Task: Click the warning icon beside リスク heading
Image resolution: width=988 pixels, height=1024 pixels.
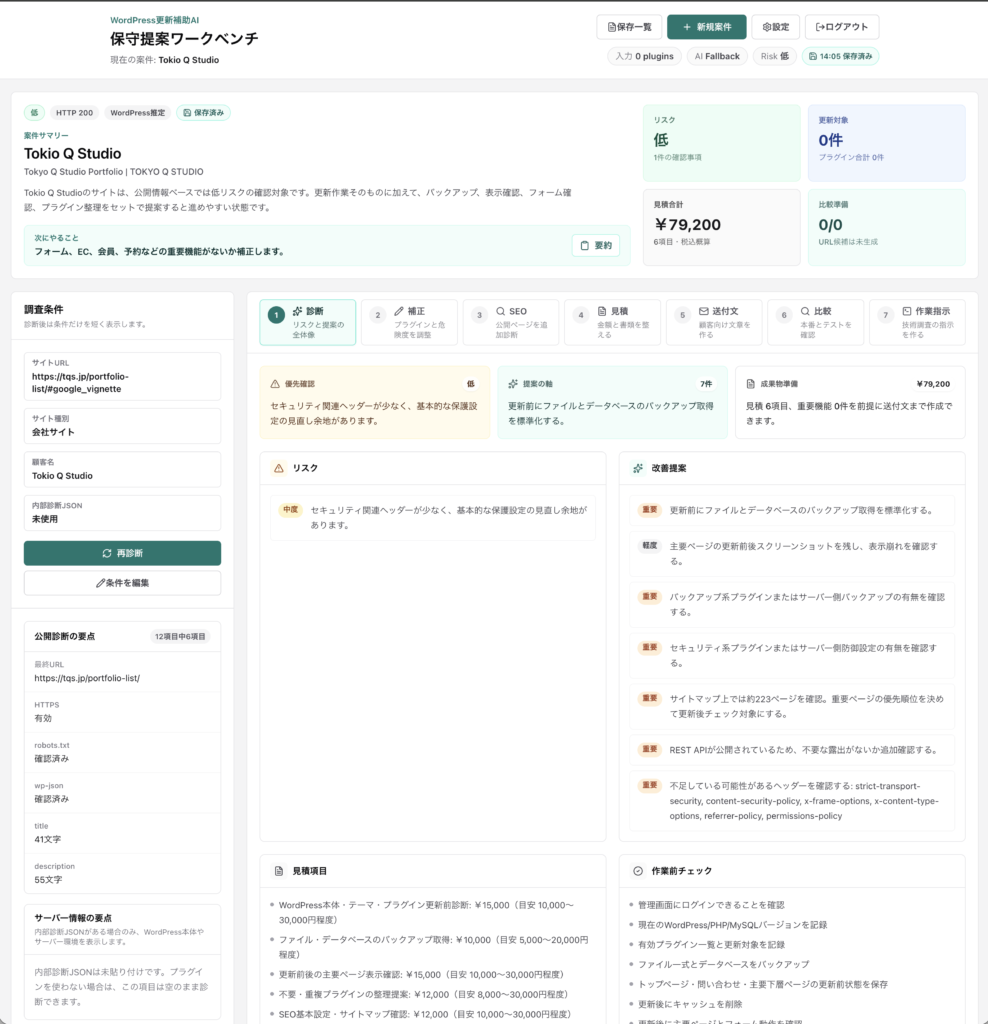Action: pos(279,468)
